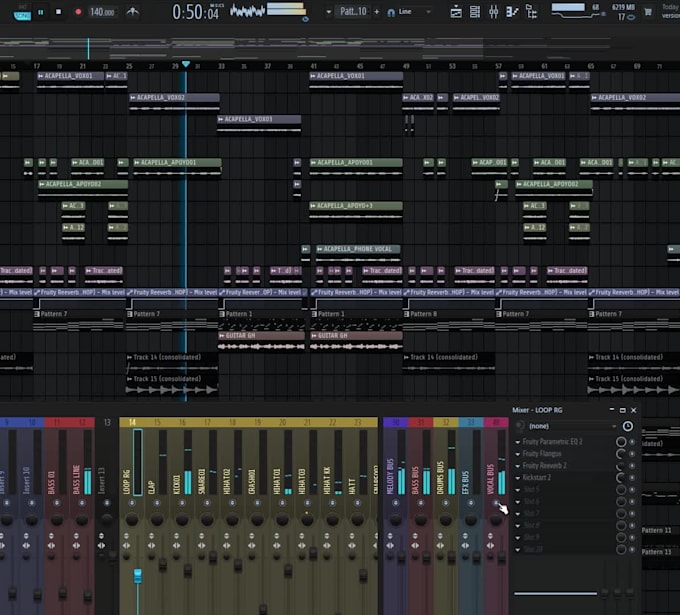Toggle the main snap magnet icon
Screen dimensions: 680x615
tap(391, 13)
